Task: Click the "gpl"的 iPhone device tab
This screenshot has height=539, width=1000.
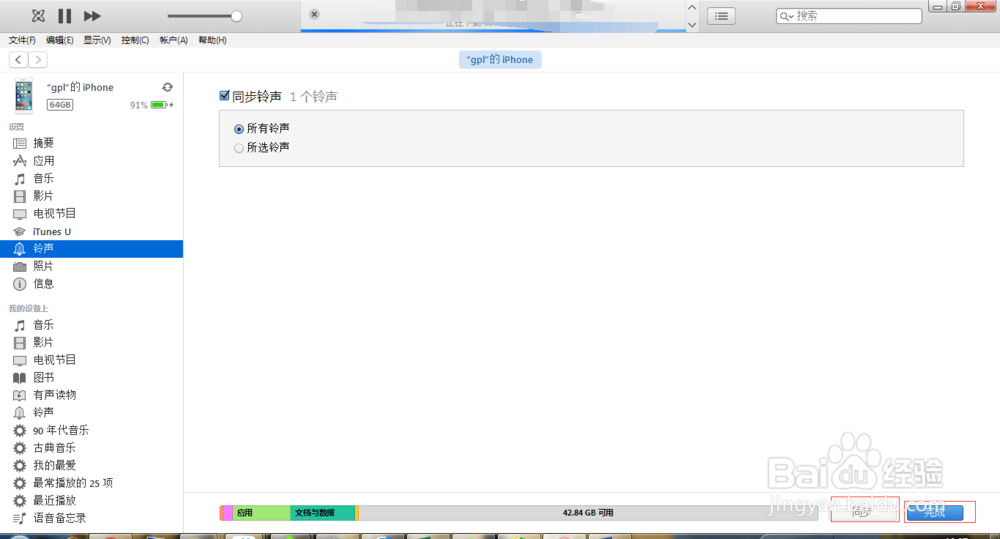Action: click(500, 59)
